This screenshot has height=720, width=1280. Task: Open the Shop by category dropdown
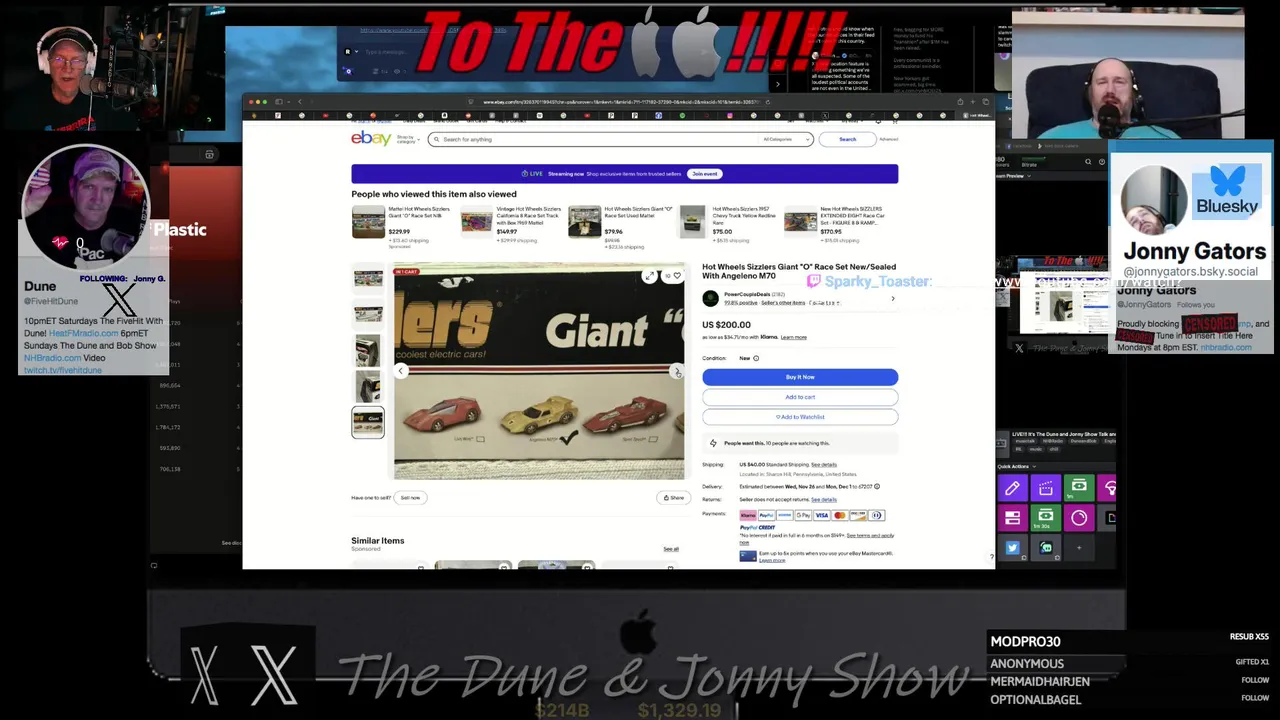[408, 139]
